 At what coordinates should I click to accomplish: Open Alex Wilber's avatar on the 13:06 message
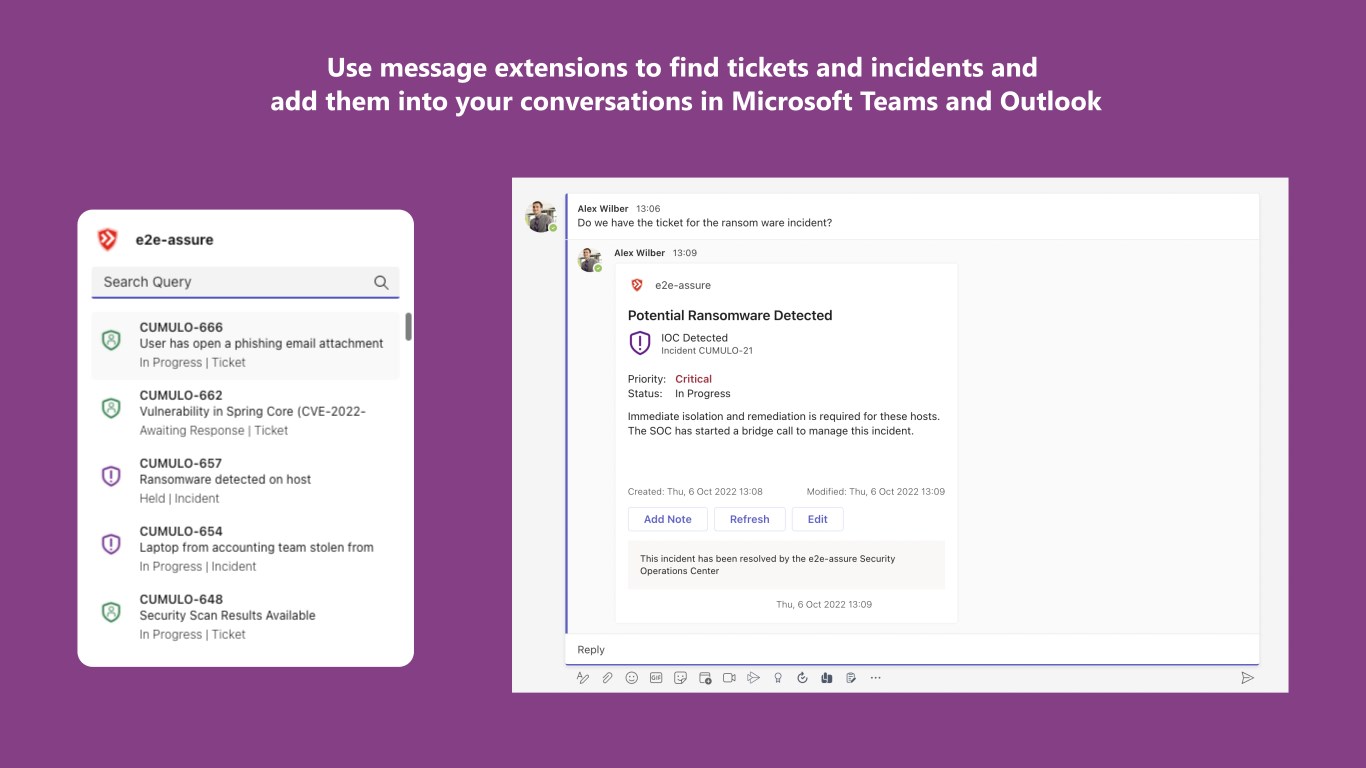(x=541, y=216)
